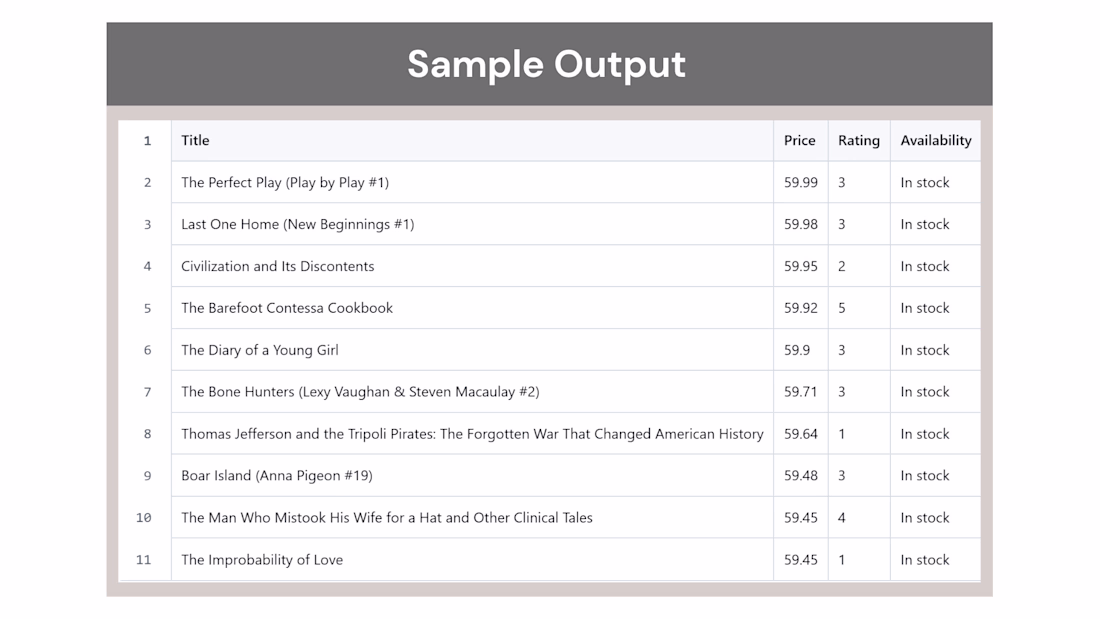Viewport: 1100px width, 619px height.
Task: Click The Improbability of Love cell
Action: point(472,560)
